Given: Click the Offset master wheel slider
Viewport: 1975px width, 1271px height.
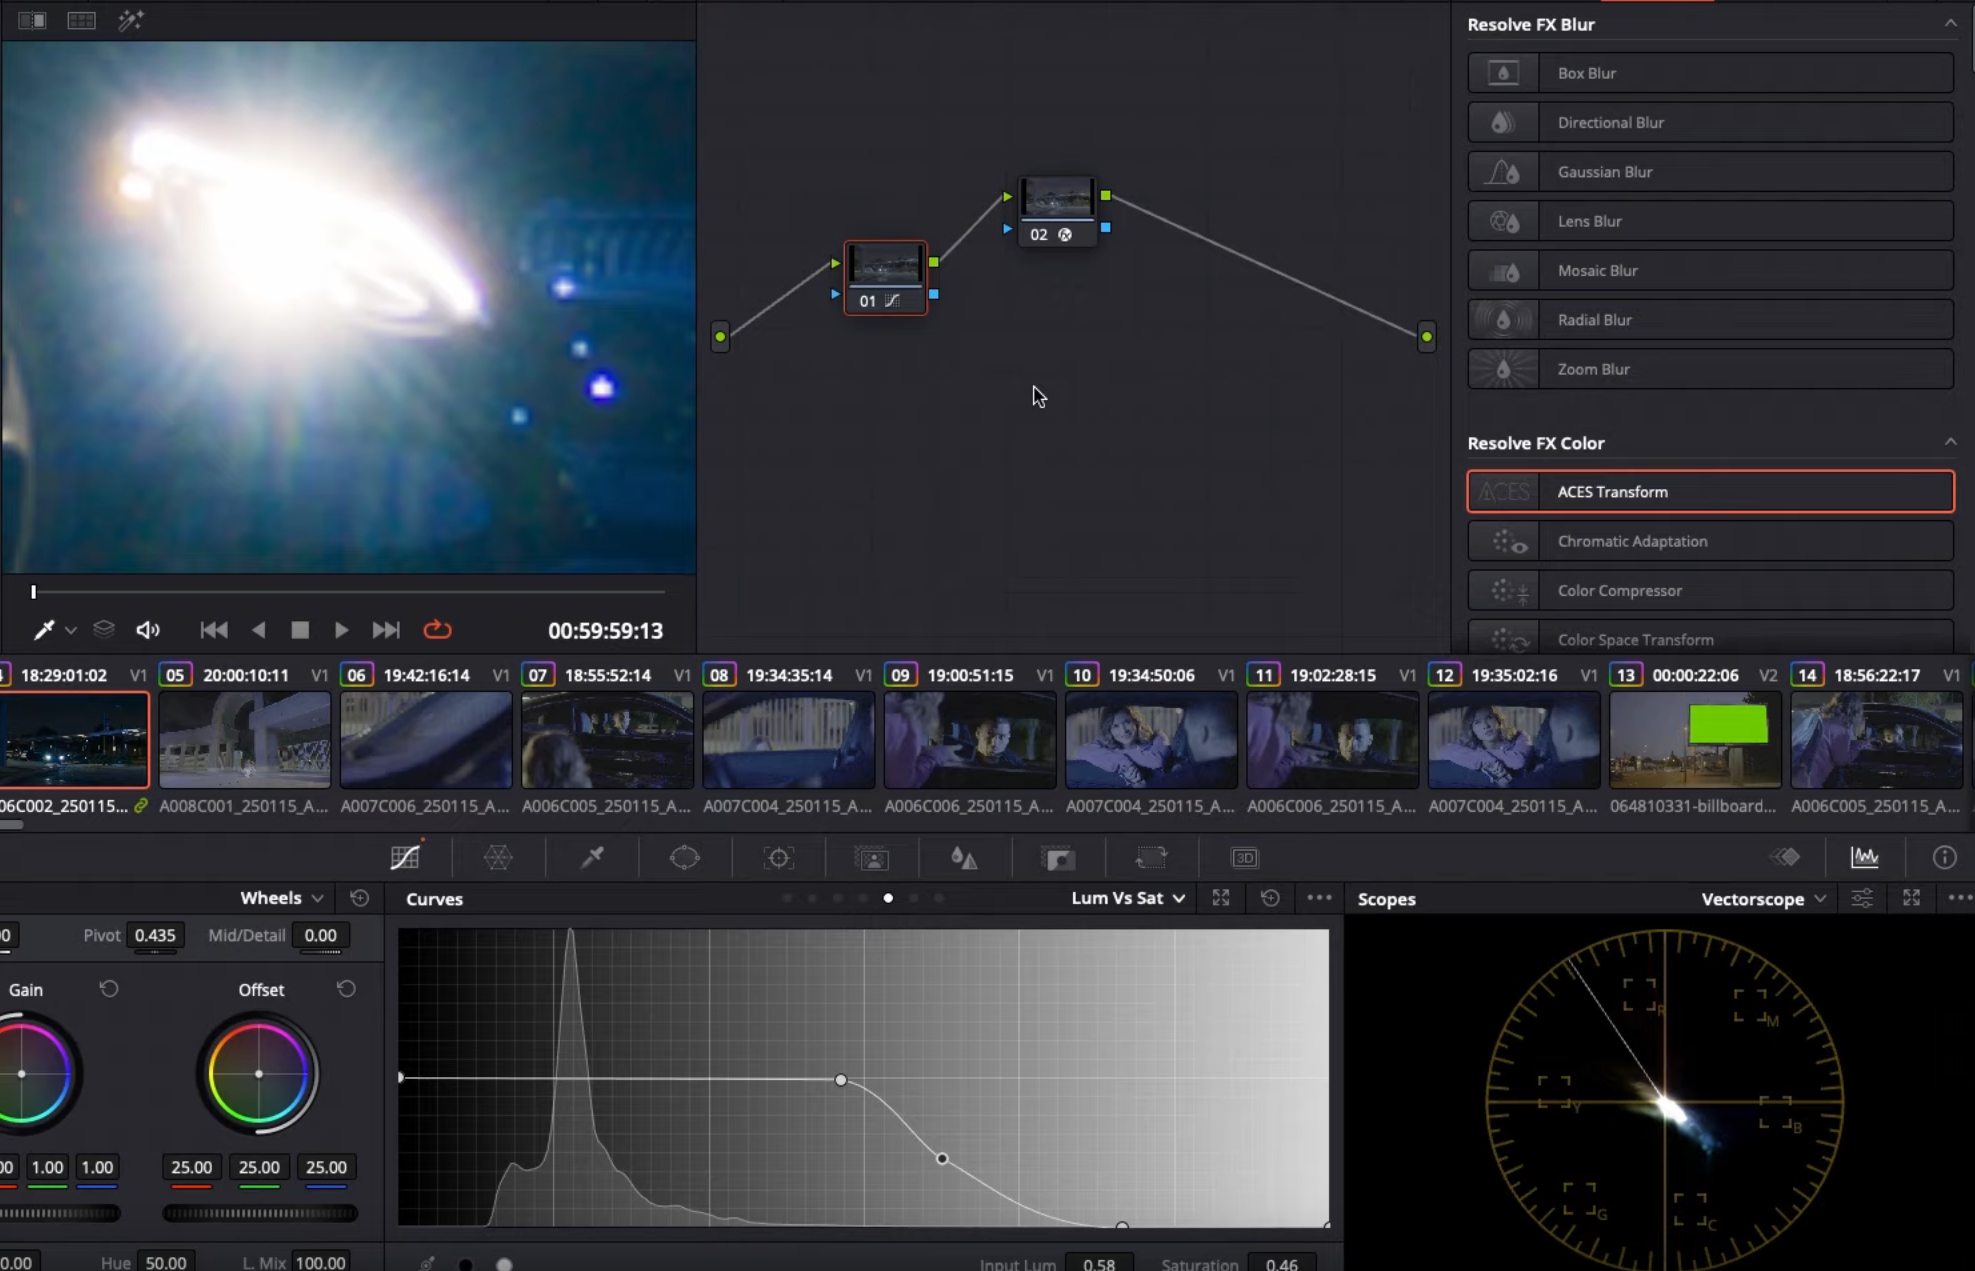Looking at the screenshot, I should point(259,1213).
